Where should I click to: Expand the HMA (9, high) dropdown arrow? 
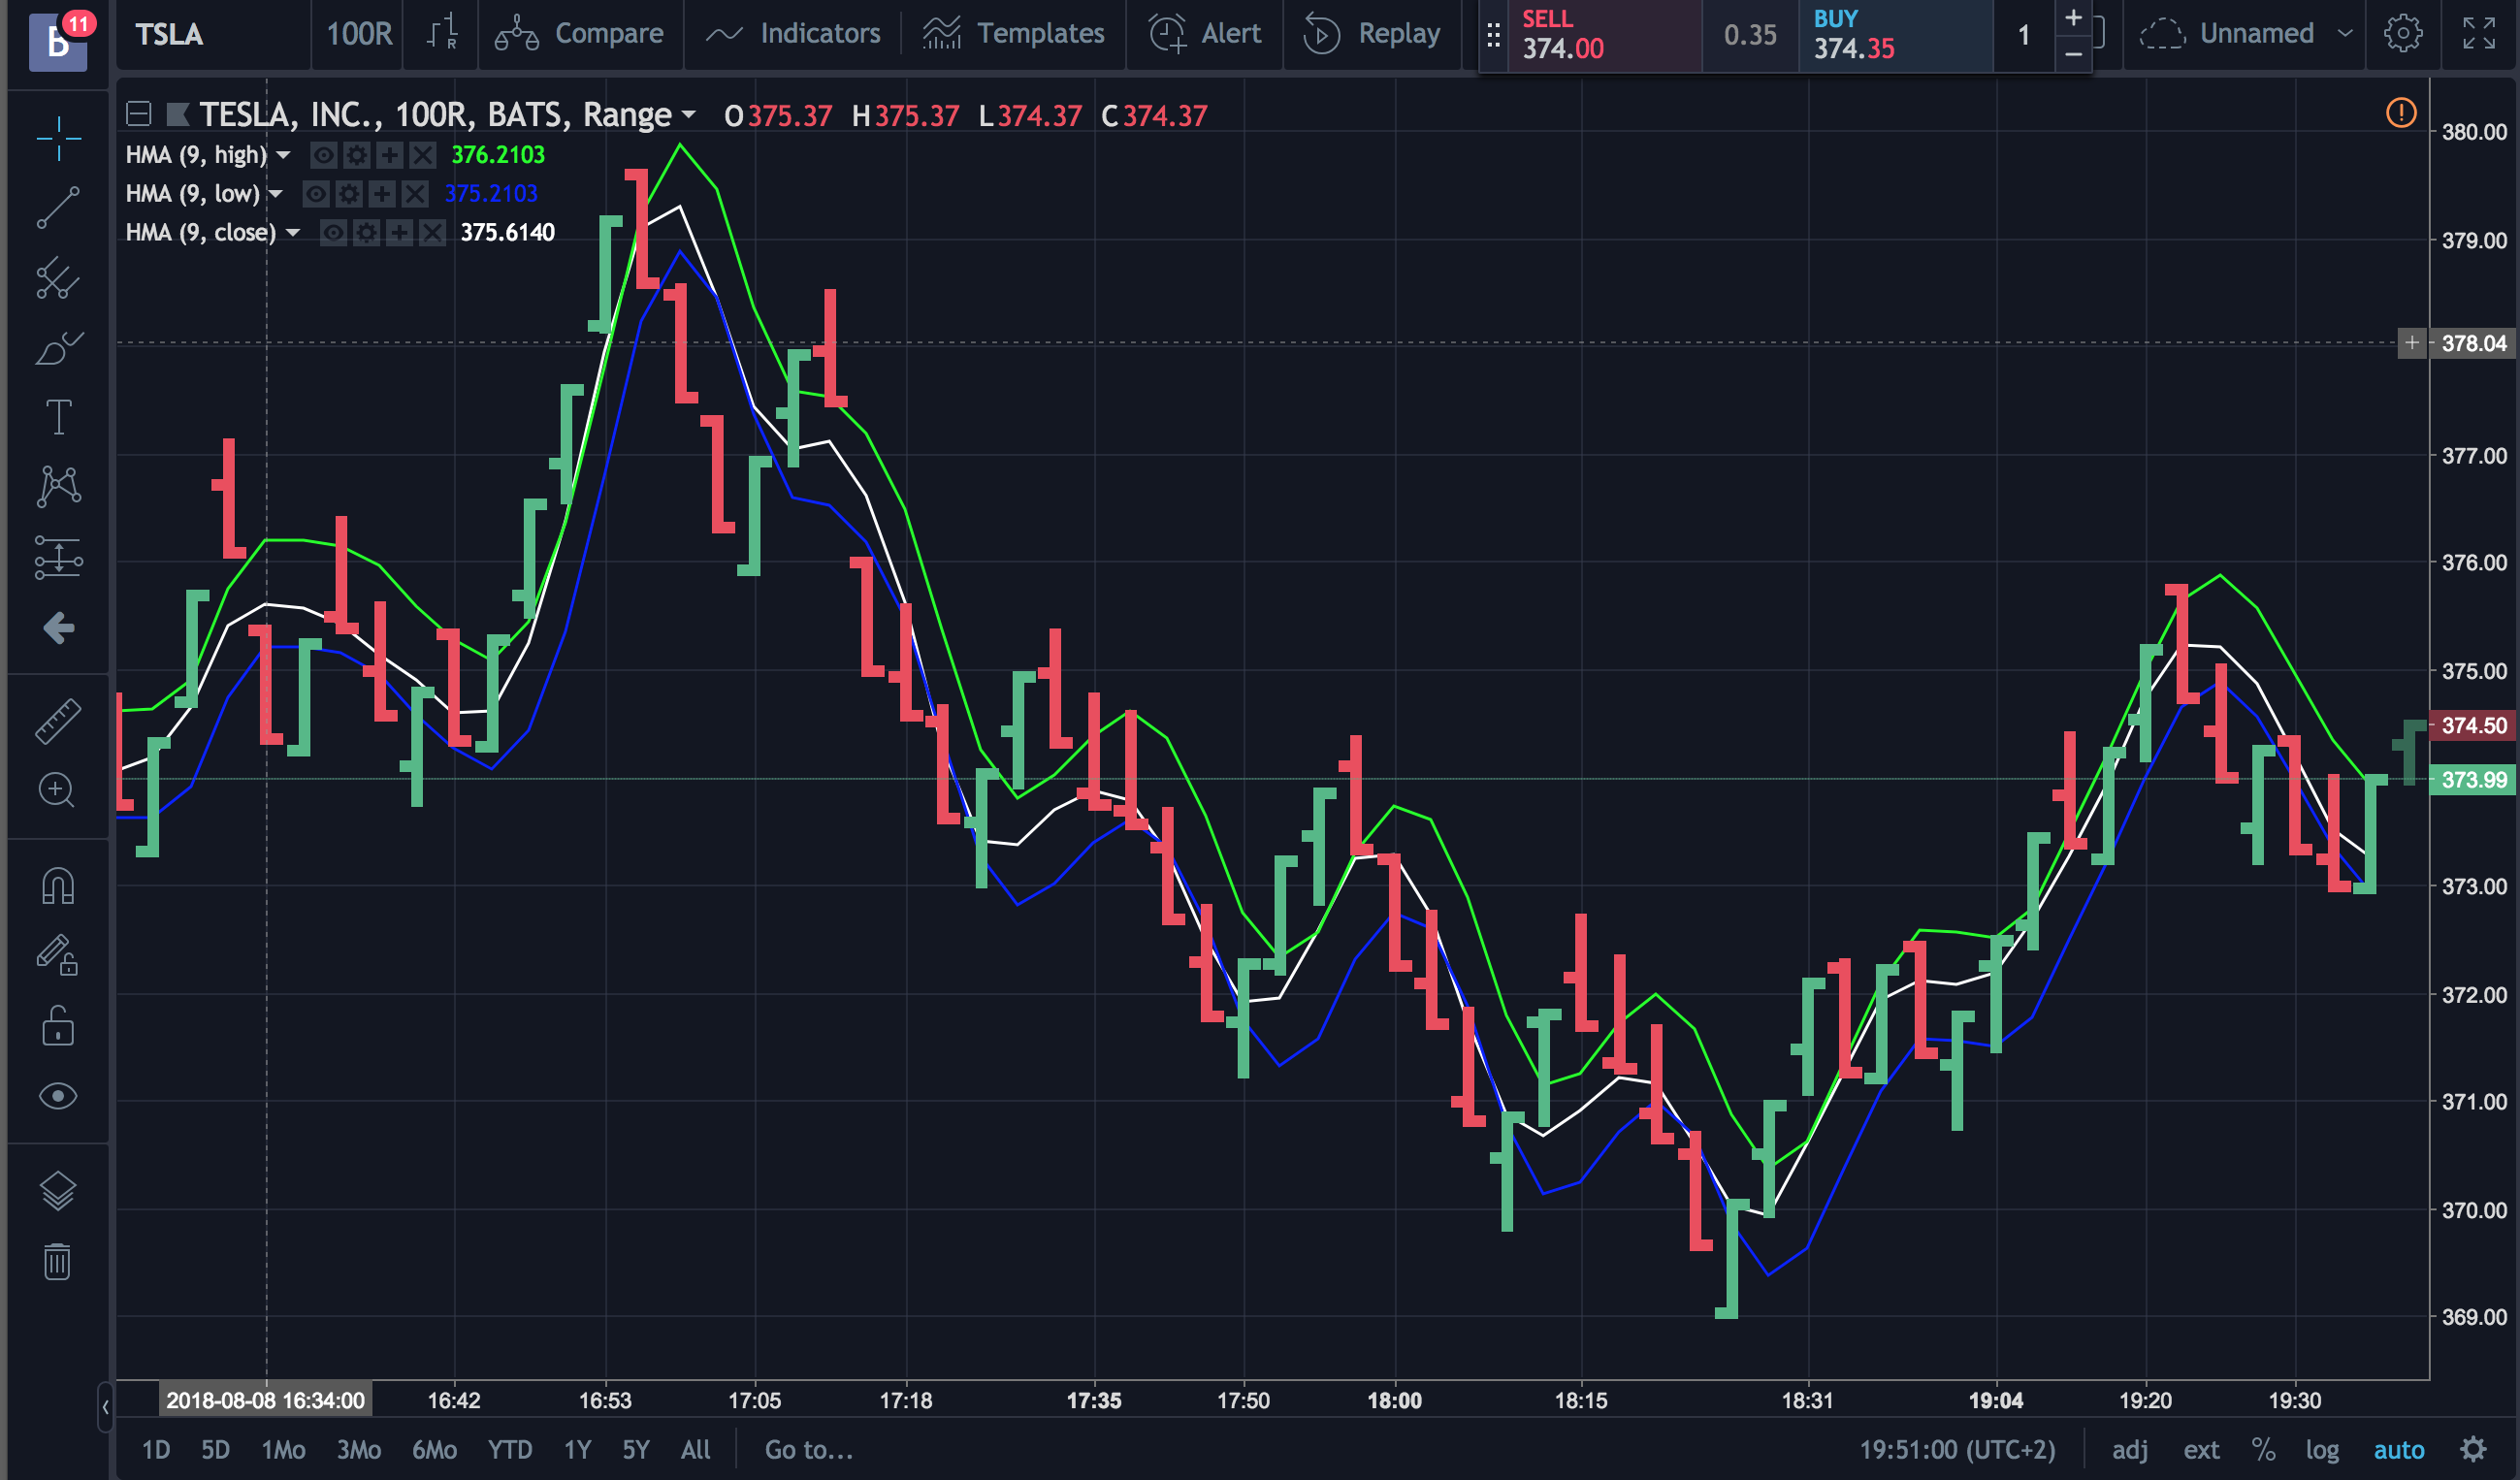point(283,155)
